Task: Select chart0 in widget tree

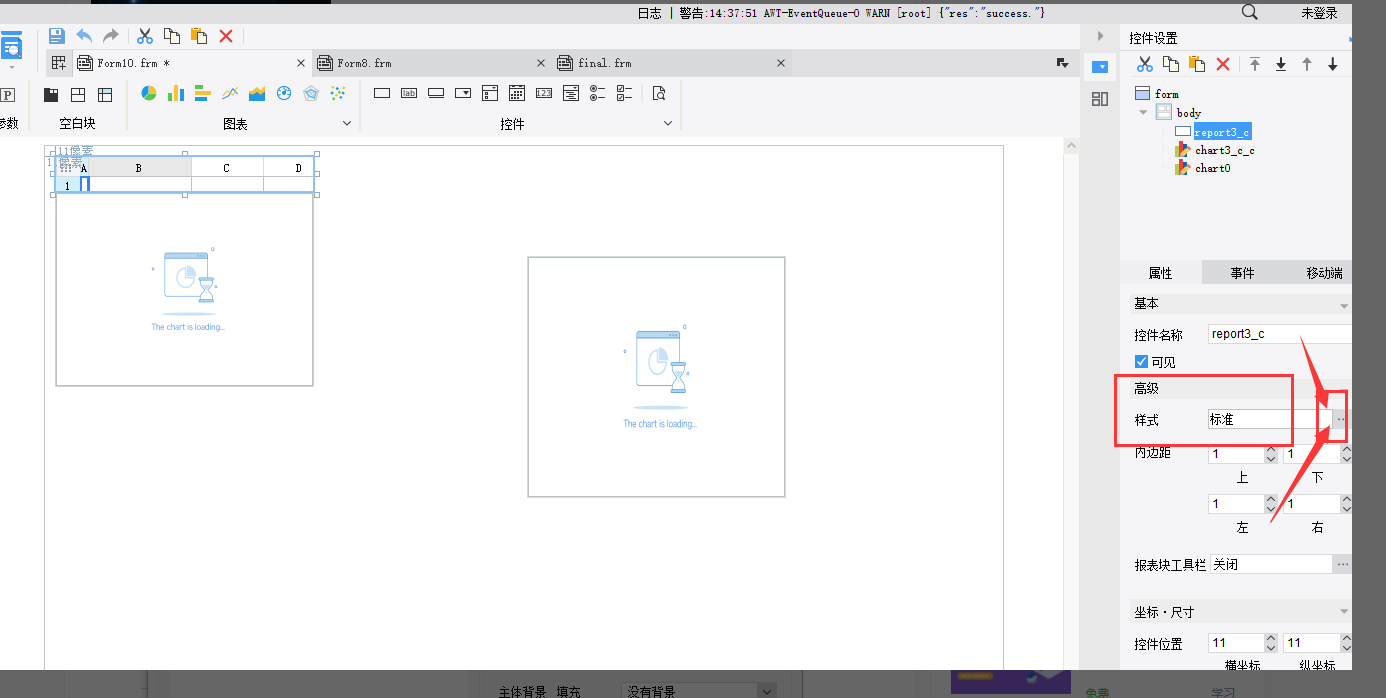Action: click(x=1212, y=168)
